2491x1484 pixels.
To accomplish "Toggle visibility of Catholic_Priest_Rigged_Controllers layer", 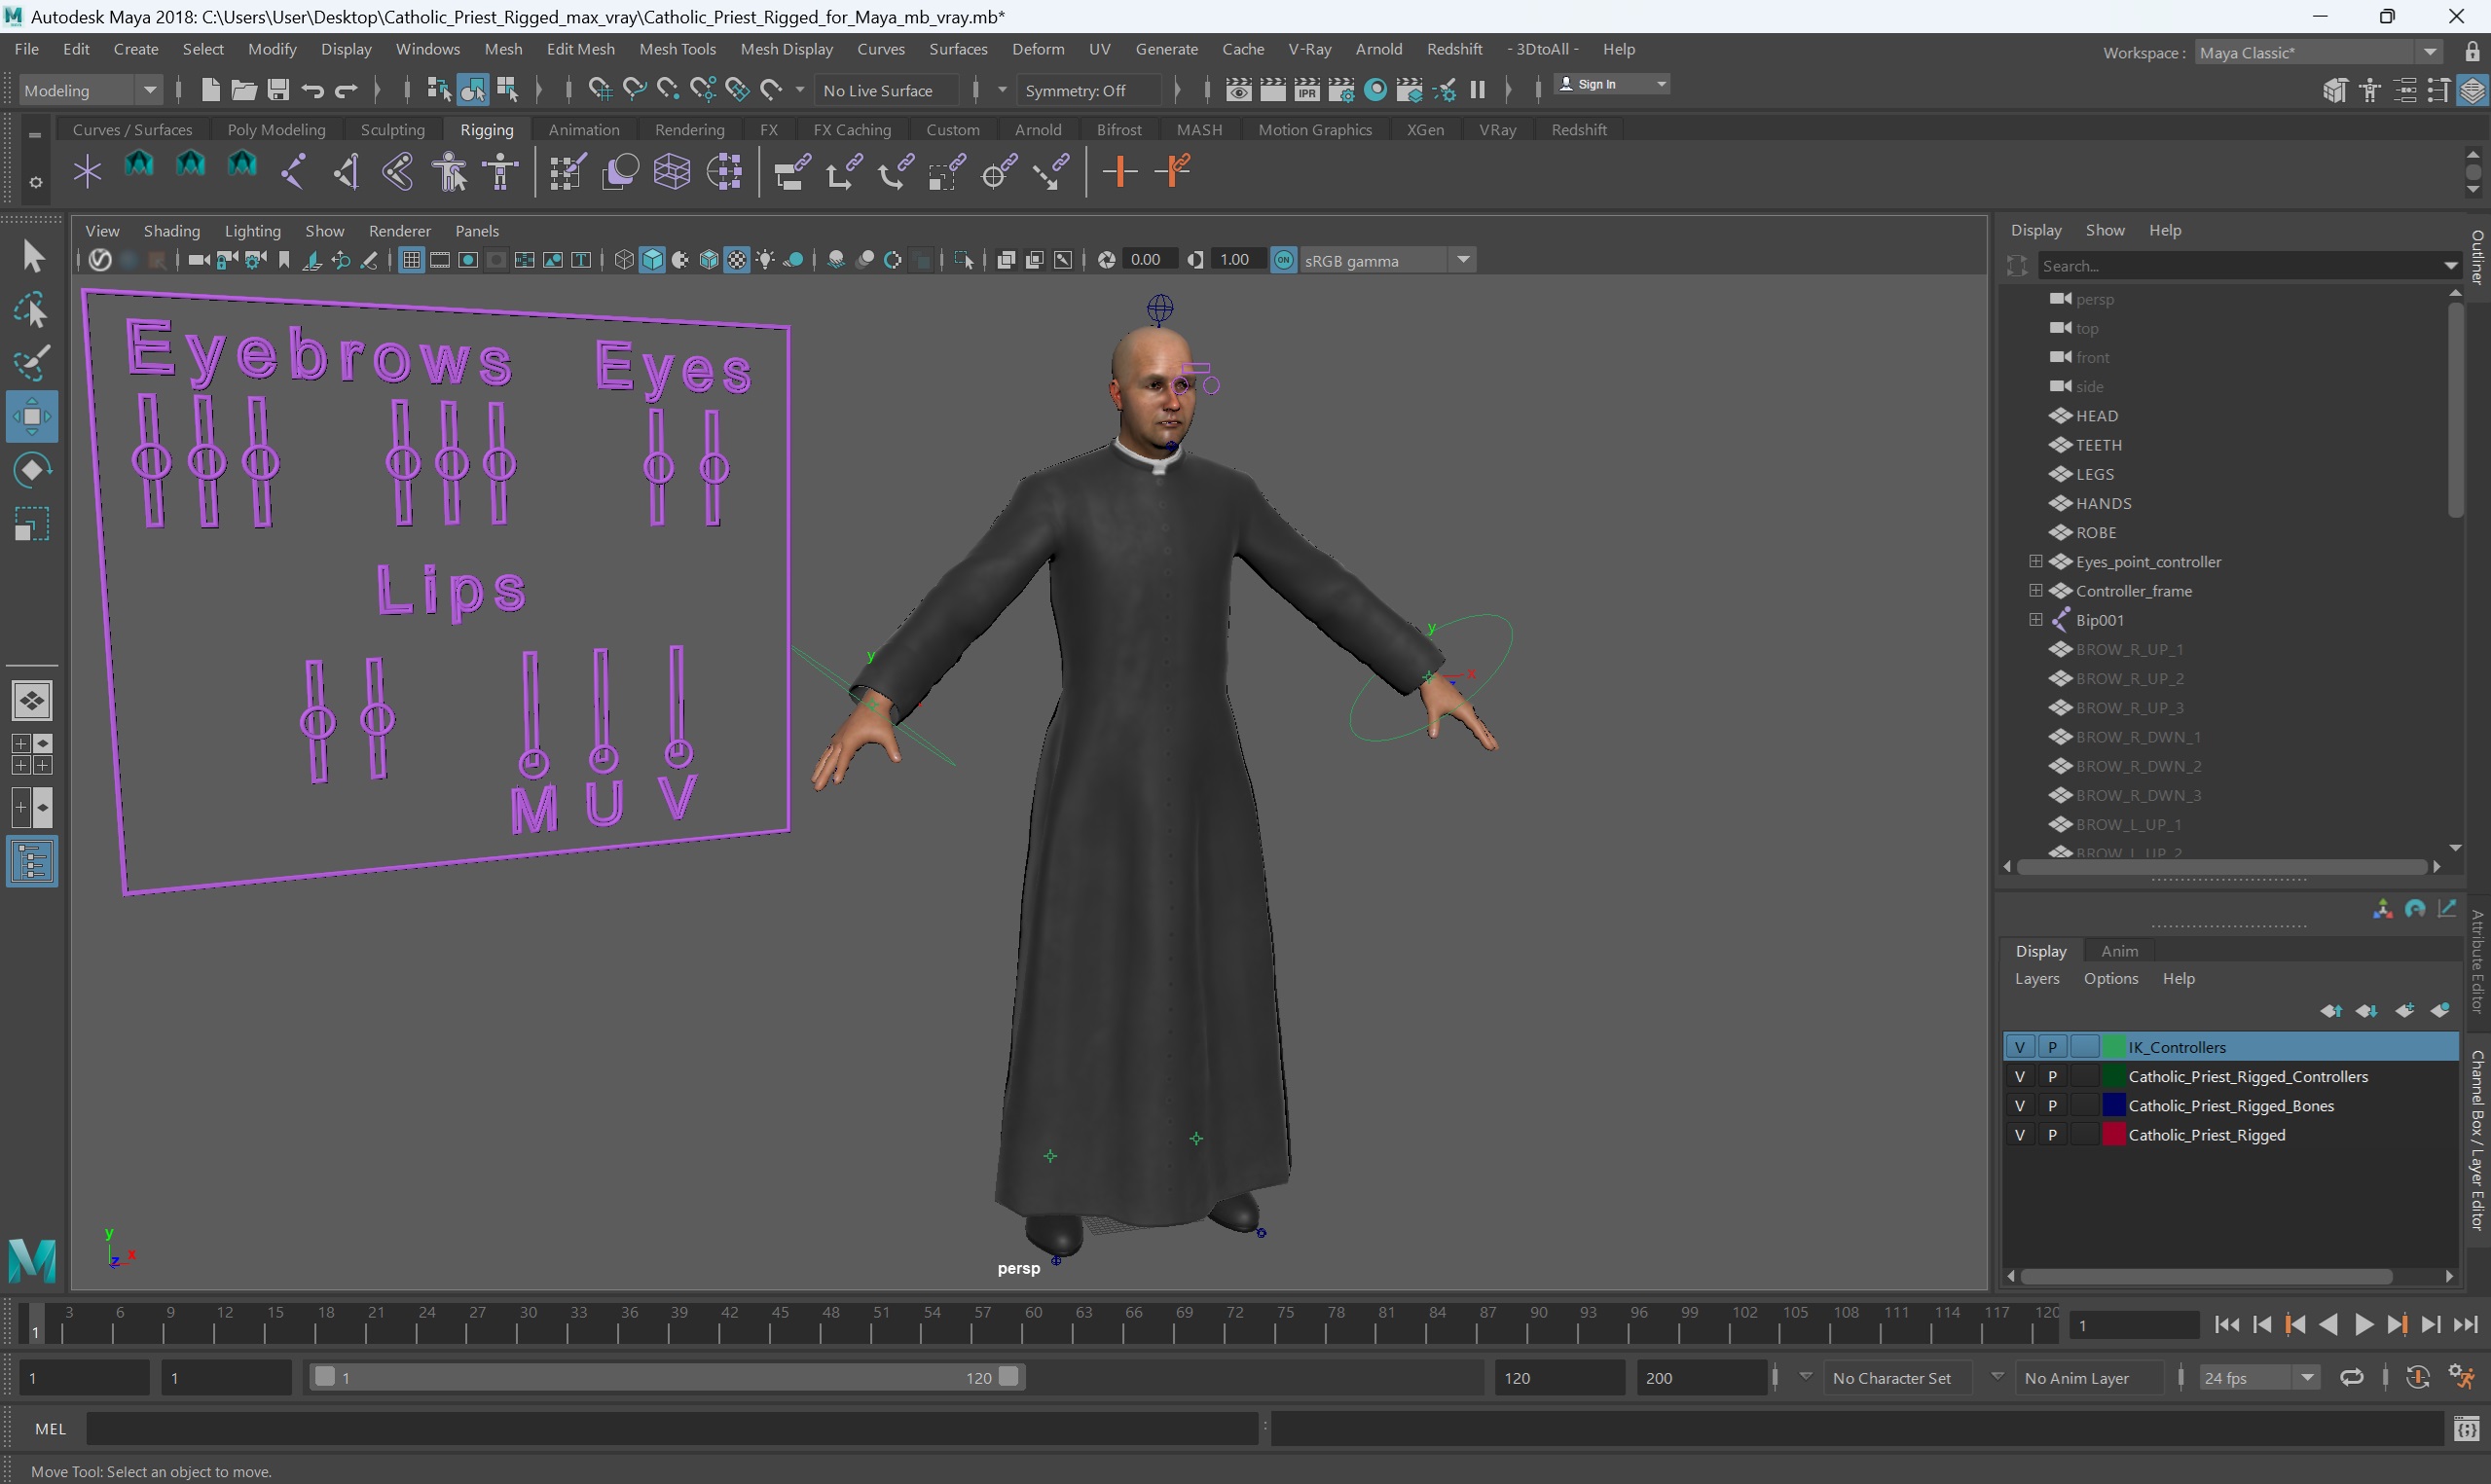I will [2019, 1076].
